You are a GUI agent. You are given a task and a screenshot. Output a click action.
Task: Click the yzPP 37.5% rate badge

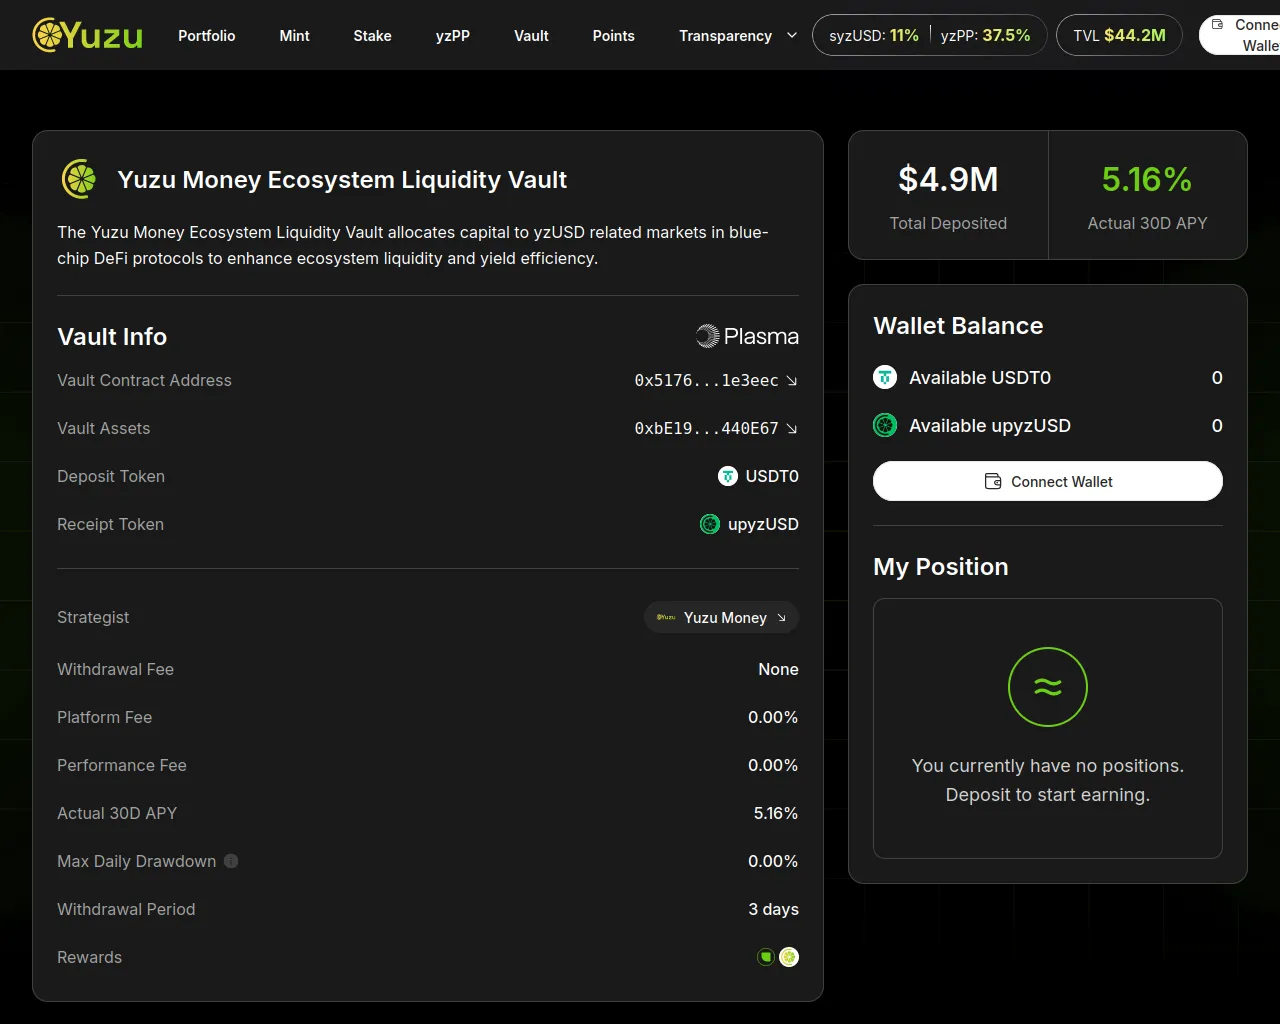click(985, 35)
